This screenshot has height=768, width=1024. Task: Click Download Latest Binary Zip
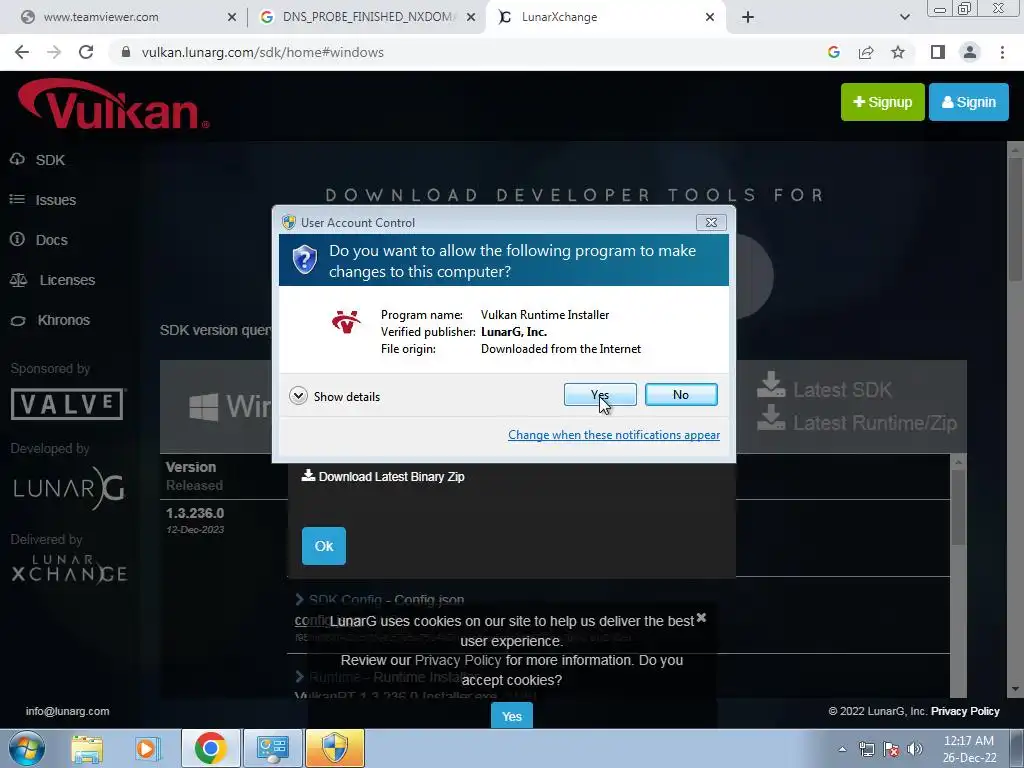click(383, 477)
